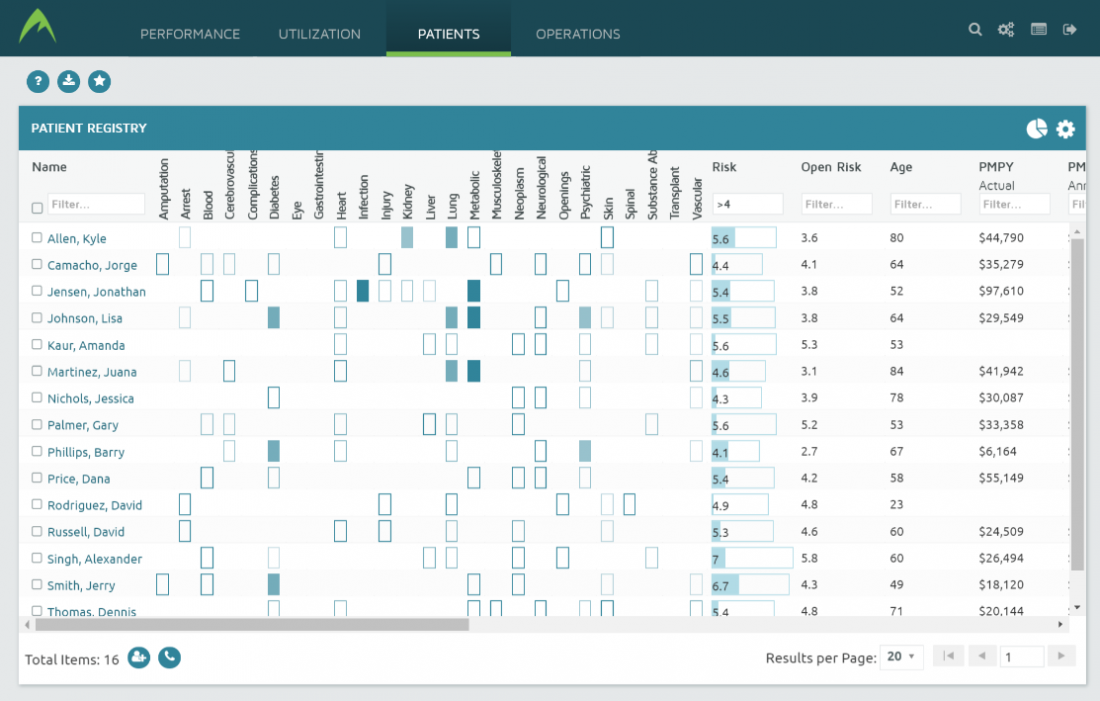The width and height of the screenshot is (1100, 701).
Task: Click the page number input showing 1
Action: click(1022, 657)
